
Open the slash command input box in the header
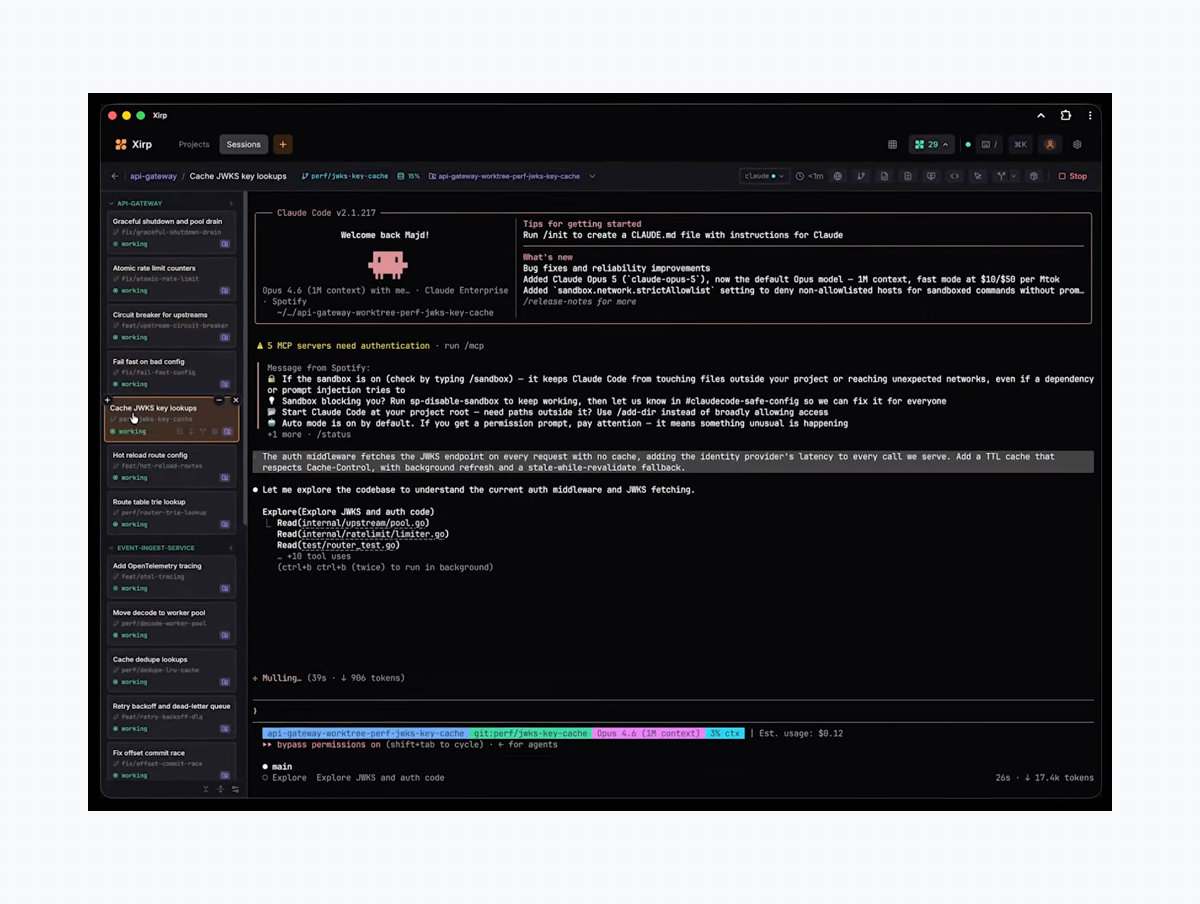[988, 144]
